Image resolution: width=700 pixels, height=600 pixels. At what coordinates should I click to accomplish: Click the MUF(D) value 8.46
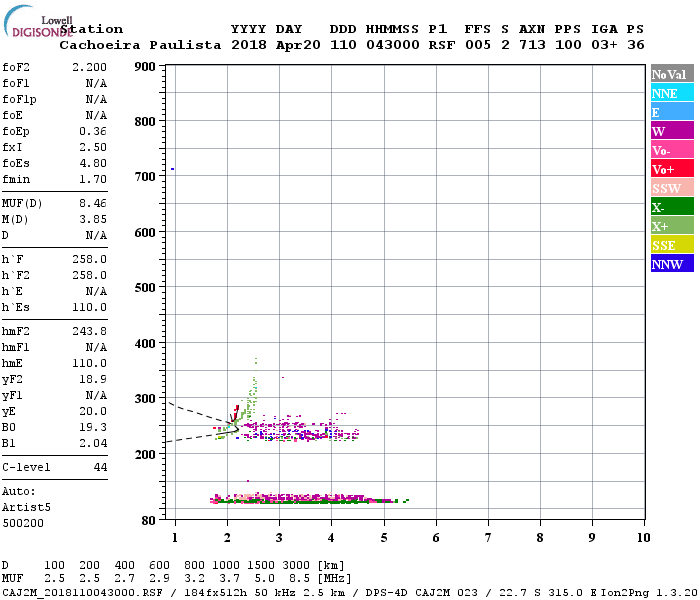pos(93,204)
